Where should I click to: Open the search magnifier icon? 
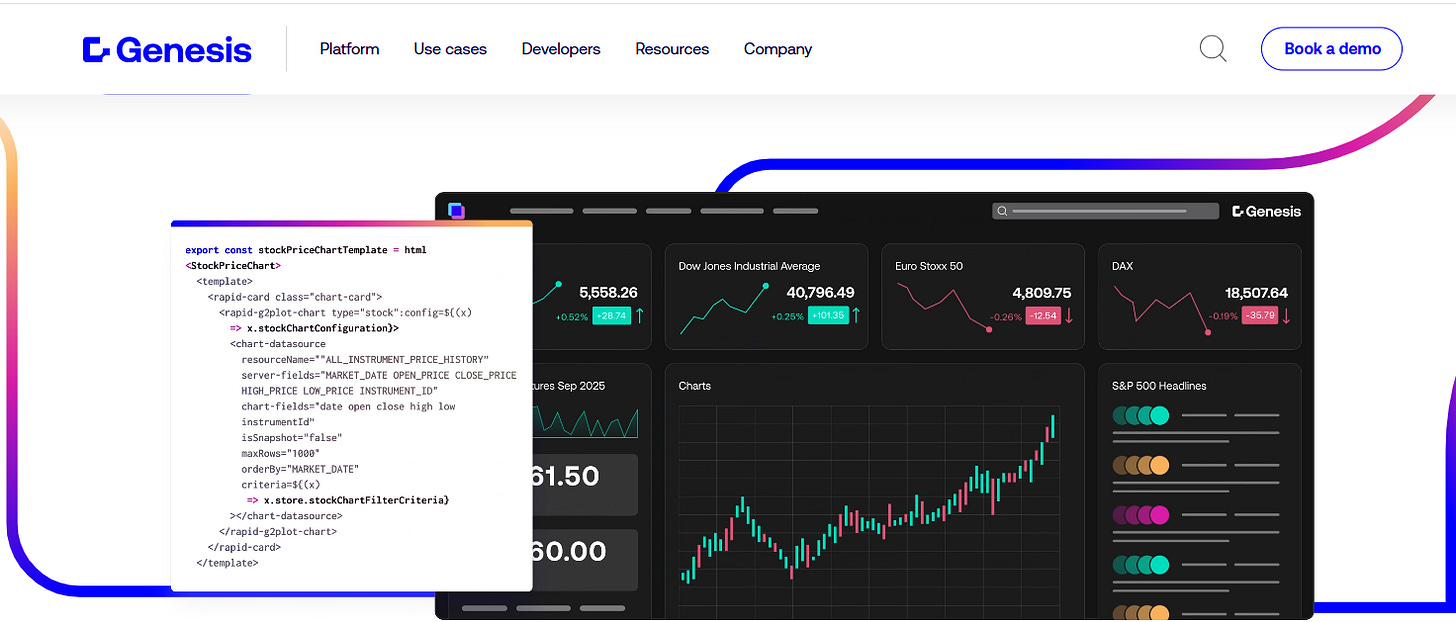1213,49
